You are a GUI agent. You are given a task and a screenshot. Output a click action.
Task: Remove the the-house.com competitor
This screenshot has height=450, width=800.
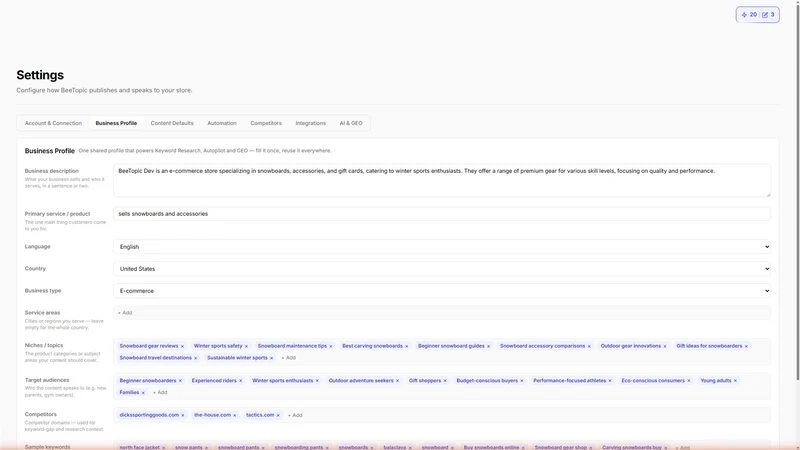(235, 416)
